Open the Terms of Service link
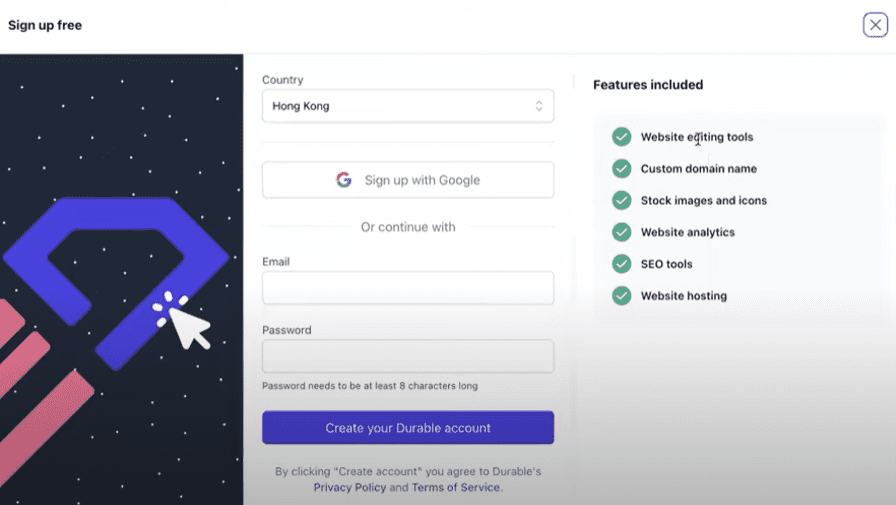This screenshot has width=896, height=505. (456, 487)
